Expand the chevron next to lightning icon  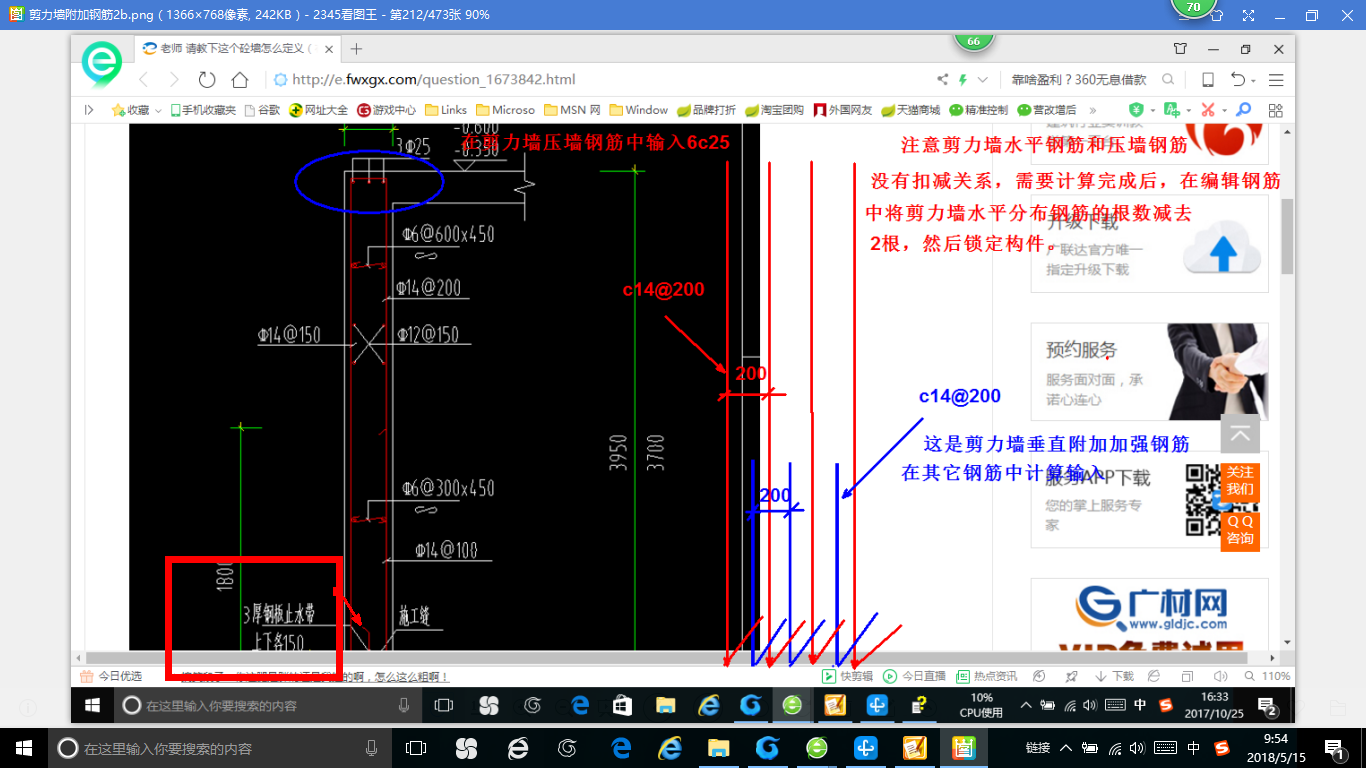point(983,80)
